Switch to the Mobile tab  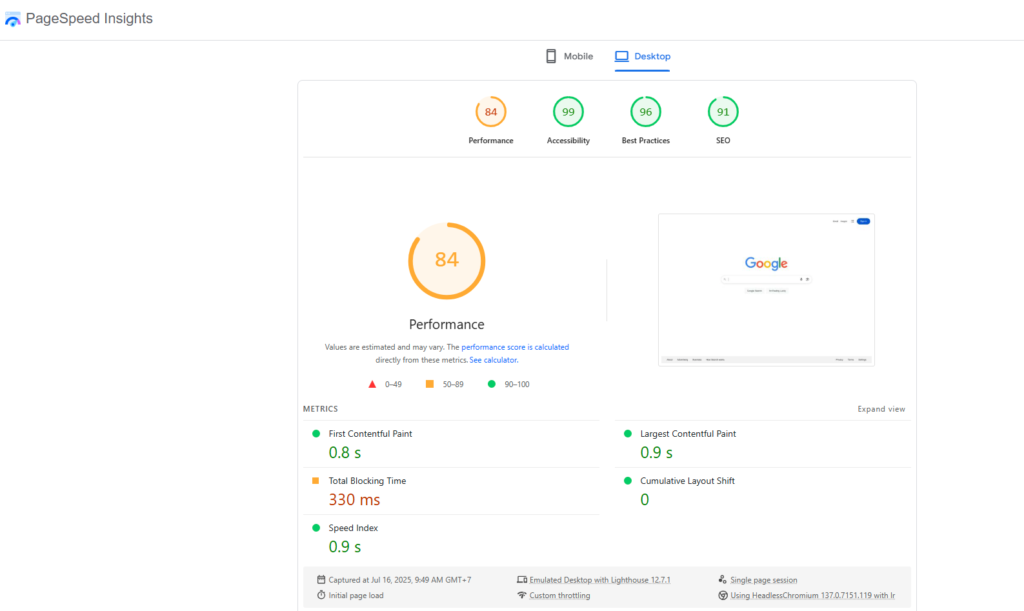coord(569,56)
